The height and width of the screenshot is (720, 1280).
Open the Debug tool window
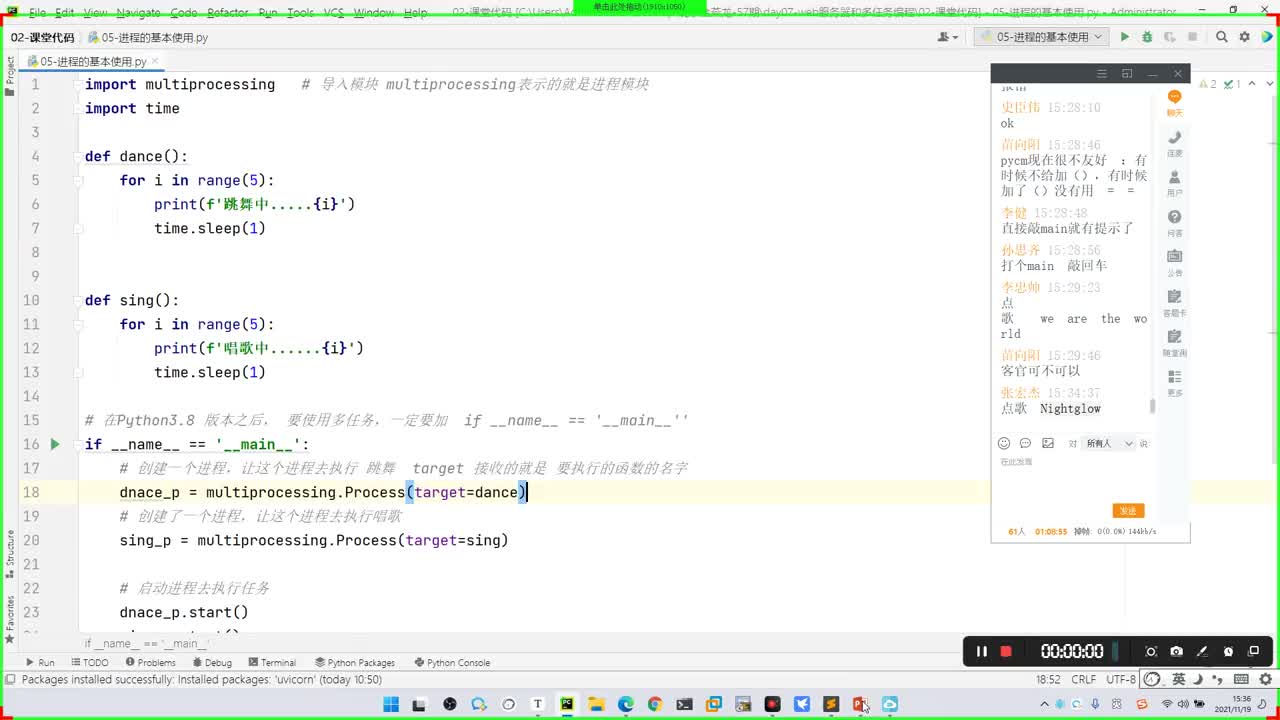pos(211,662)
